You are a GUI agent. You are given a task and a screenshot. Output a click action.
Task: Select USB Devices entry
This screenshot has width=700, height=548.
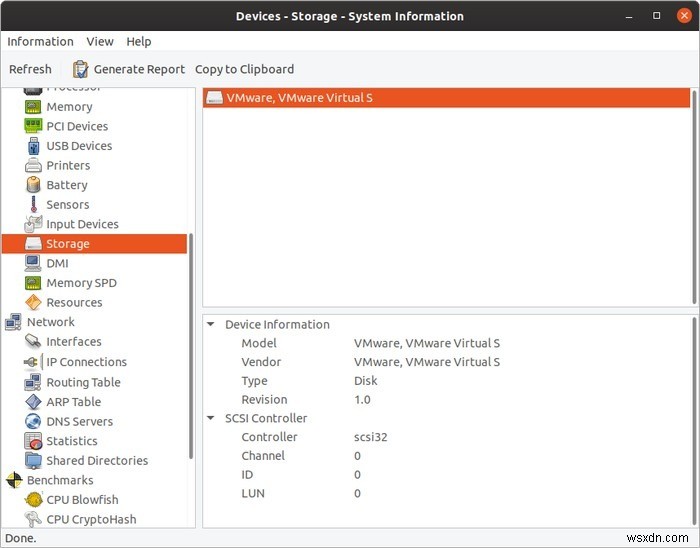(79, 146)
